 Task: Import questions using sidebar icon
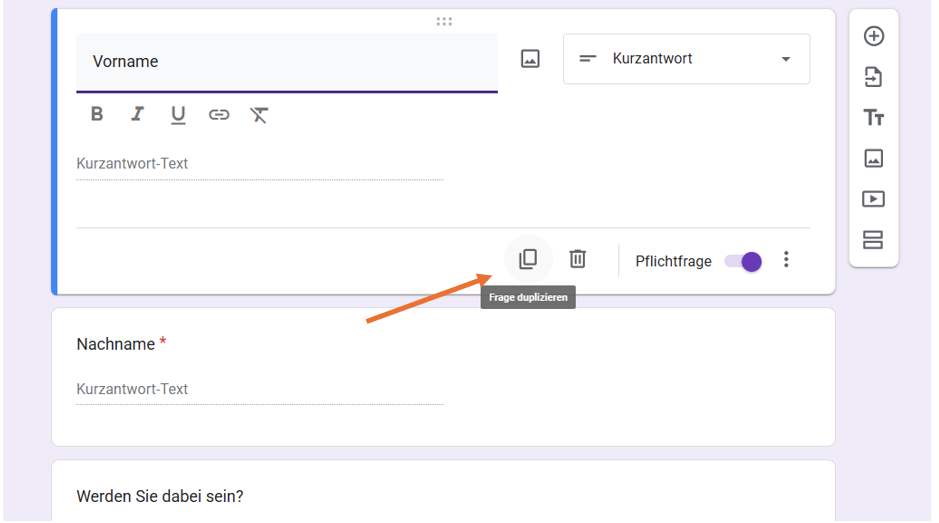(873, 77)
